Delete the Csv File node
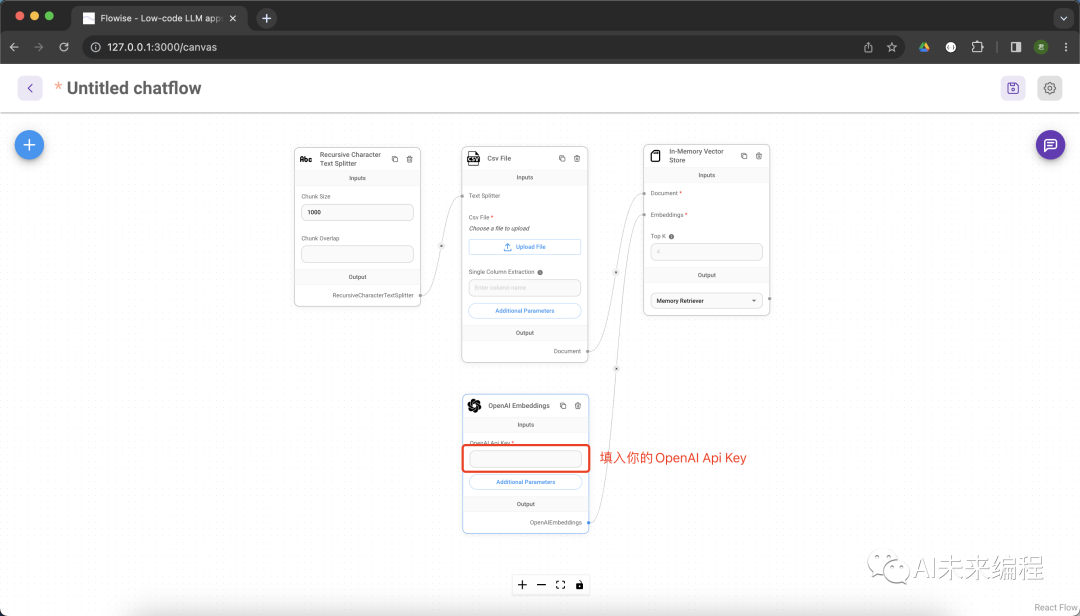 577,158
